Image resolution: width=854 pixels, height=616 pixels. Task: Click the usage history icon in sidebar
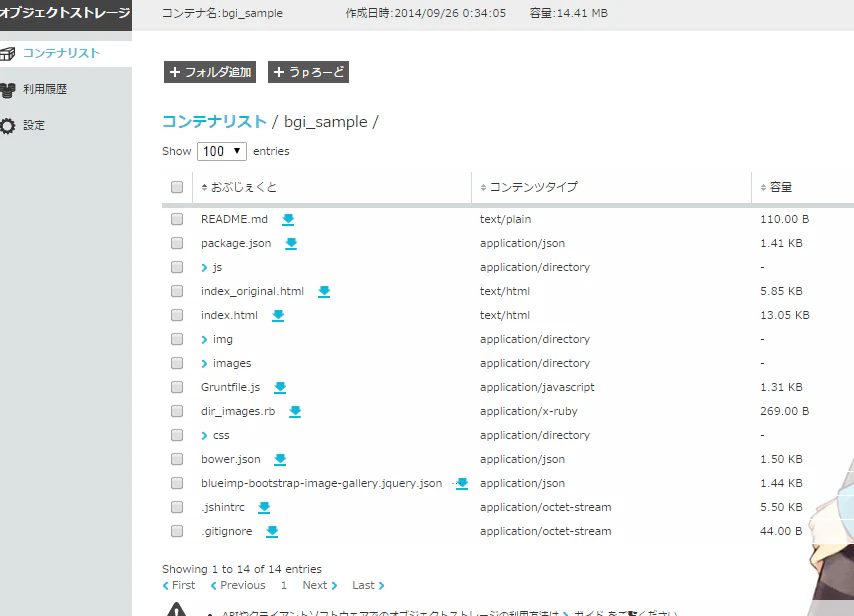[8, 89]
